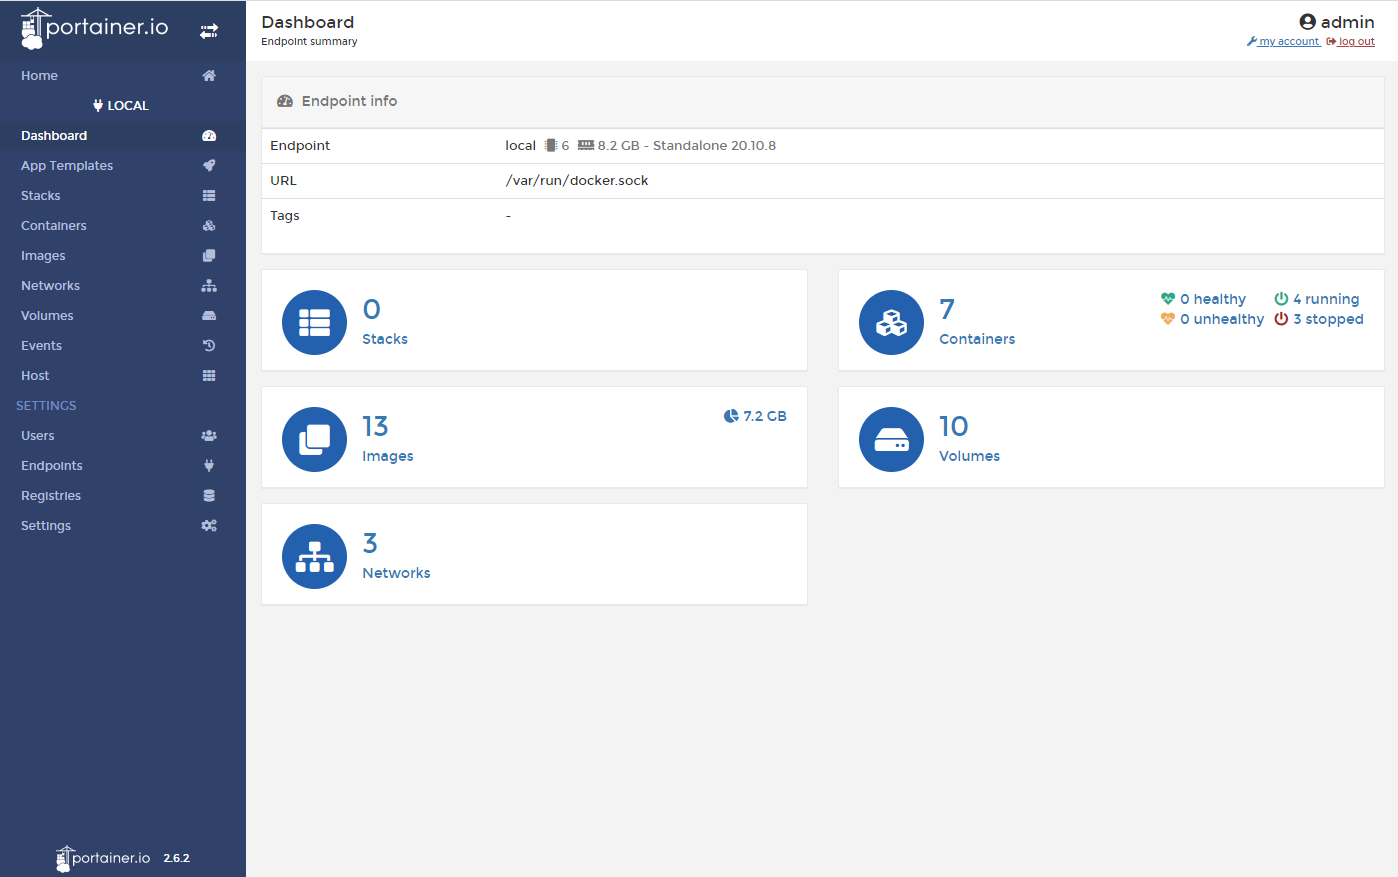Click the 7.2 GB images size text
The width and height of the screenshot is (1398, 877).
(765, 416)
